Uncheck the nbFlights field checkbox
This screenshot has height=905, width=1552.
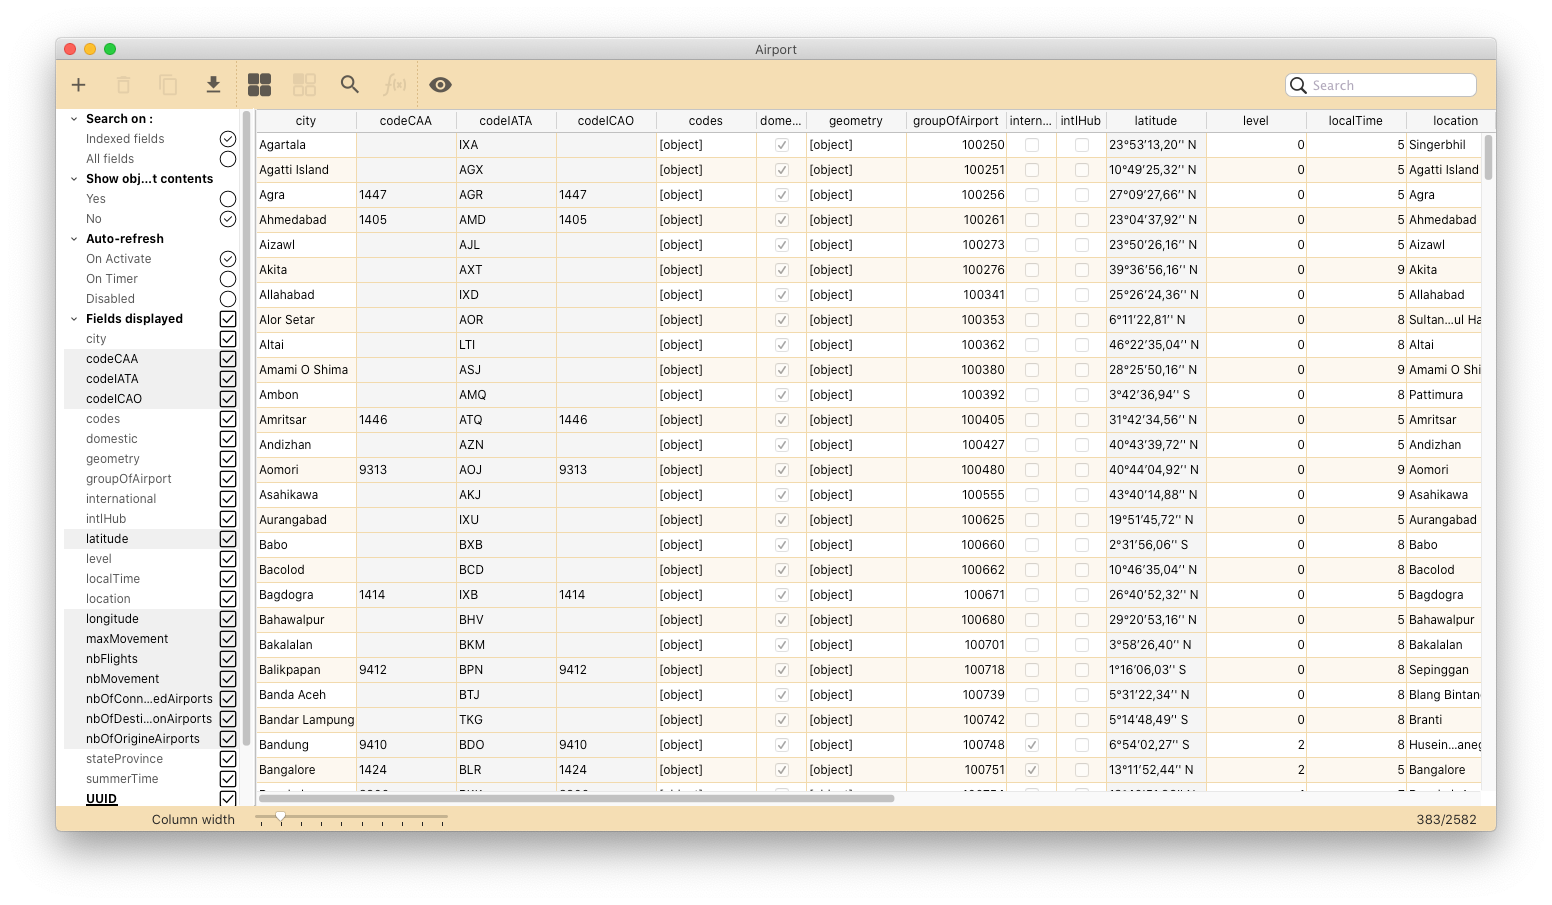pyautogui.click(x=228, y=659)
